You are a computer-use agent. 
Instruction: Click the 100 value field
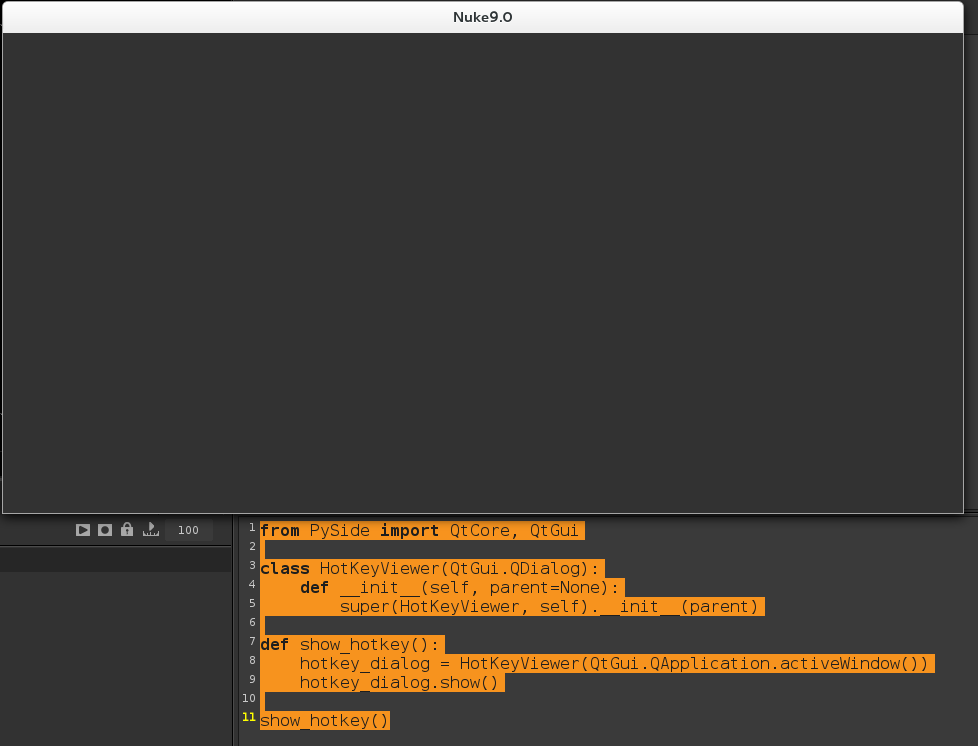188,530
